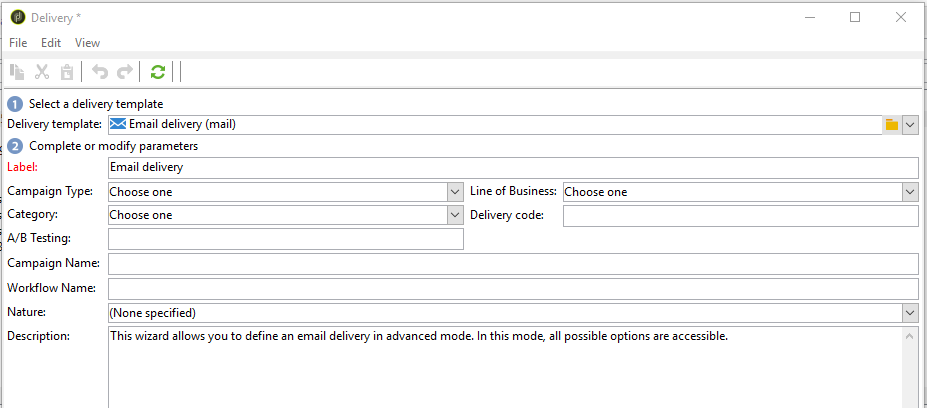Open the Edit menu
Image resolution: width=927 pixels, height=408 pixels.
pos(51,43)
